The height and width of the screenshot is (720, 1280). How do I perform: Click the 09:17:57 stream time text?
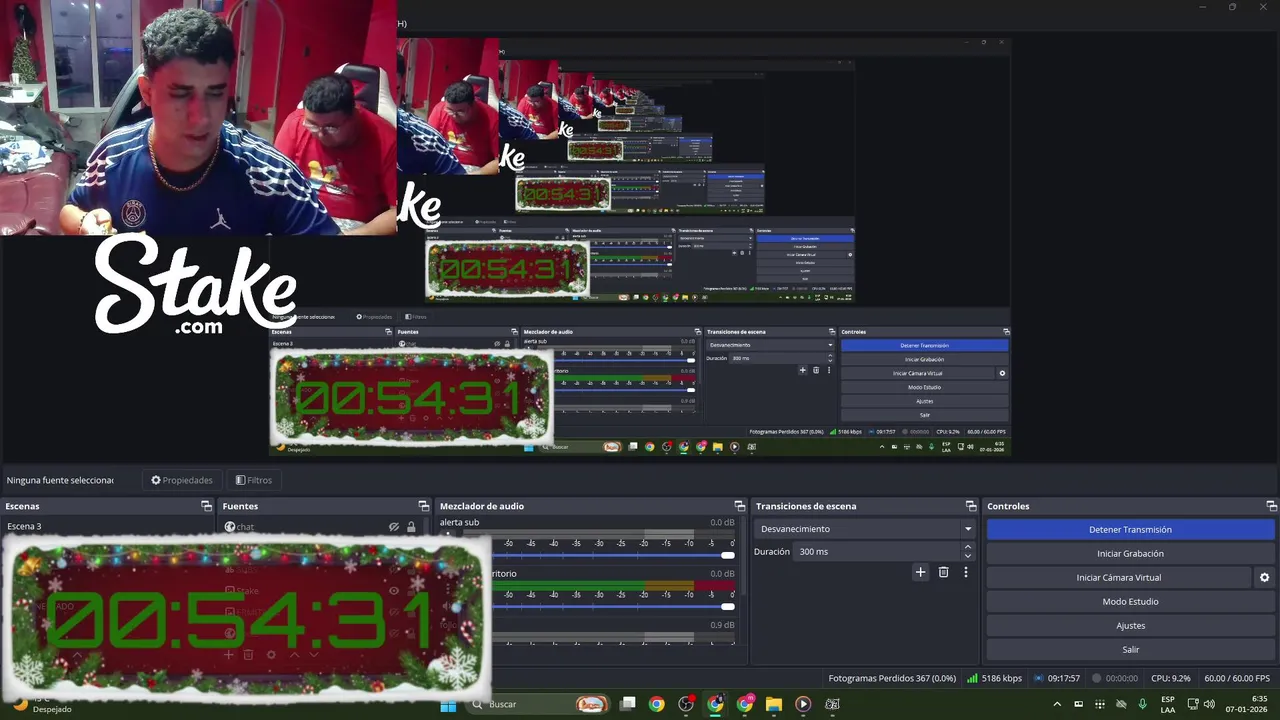point(1064,678)
